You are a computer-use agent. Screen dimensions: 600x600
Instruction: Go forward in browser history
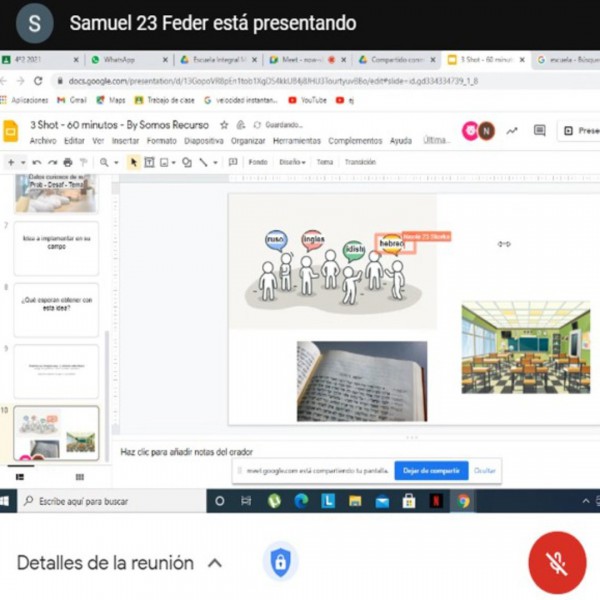click(20, 81)
